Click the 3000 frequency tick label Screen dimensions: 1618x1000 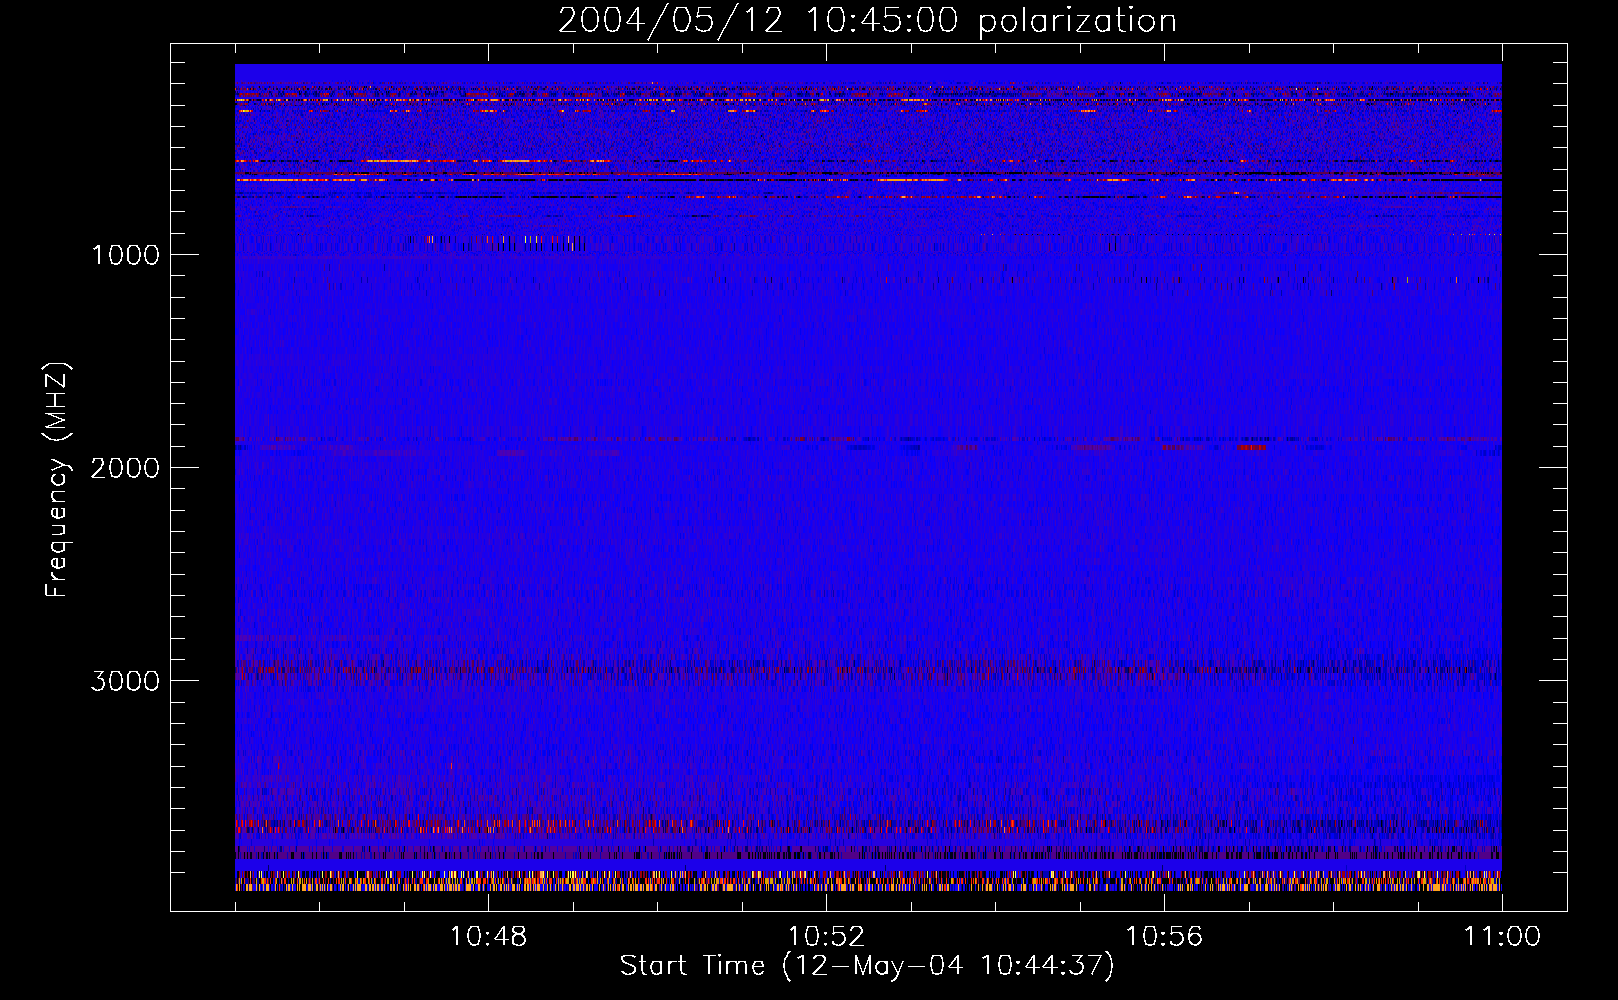125,681
